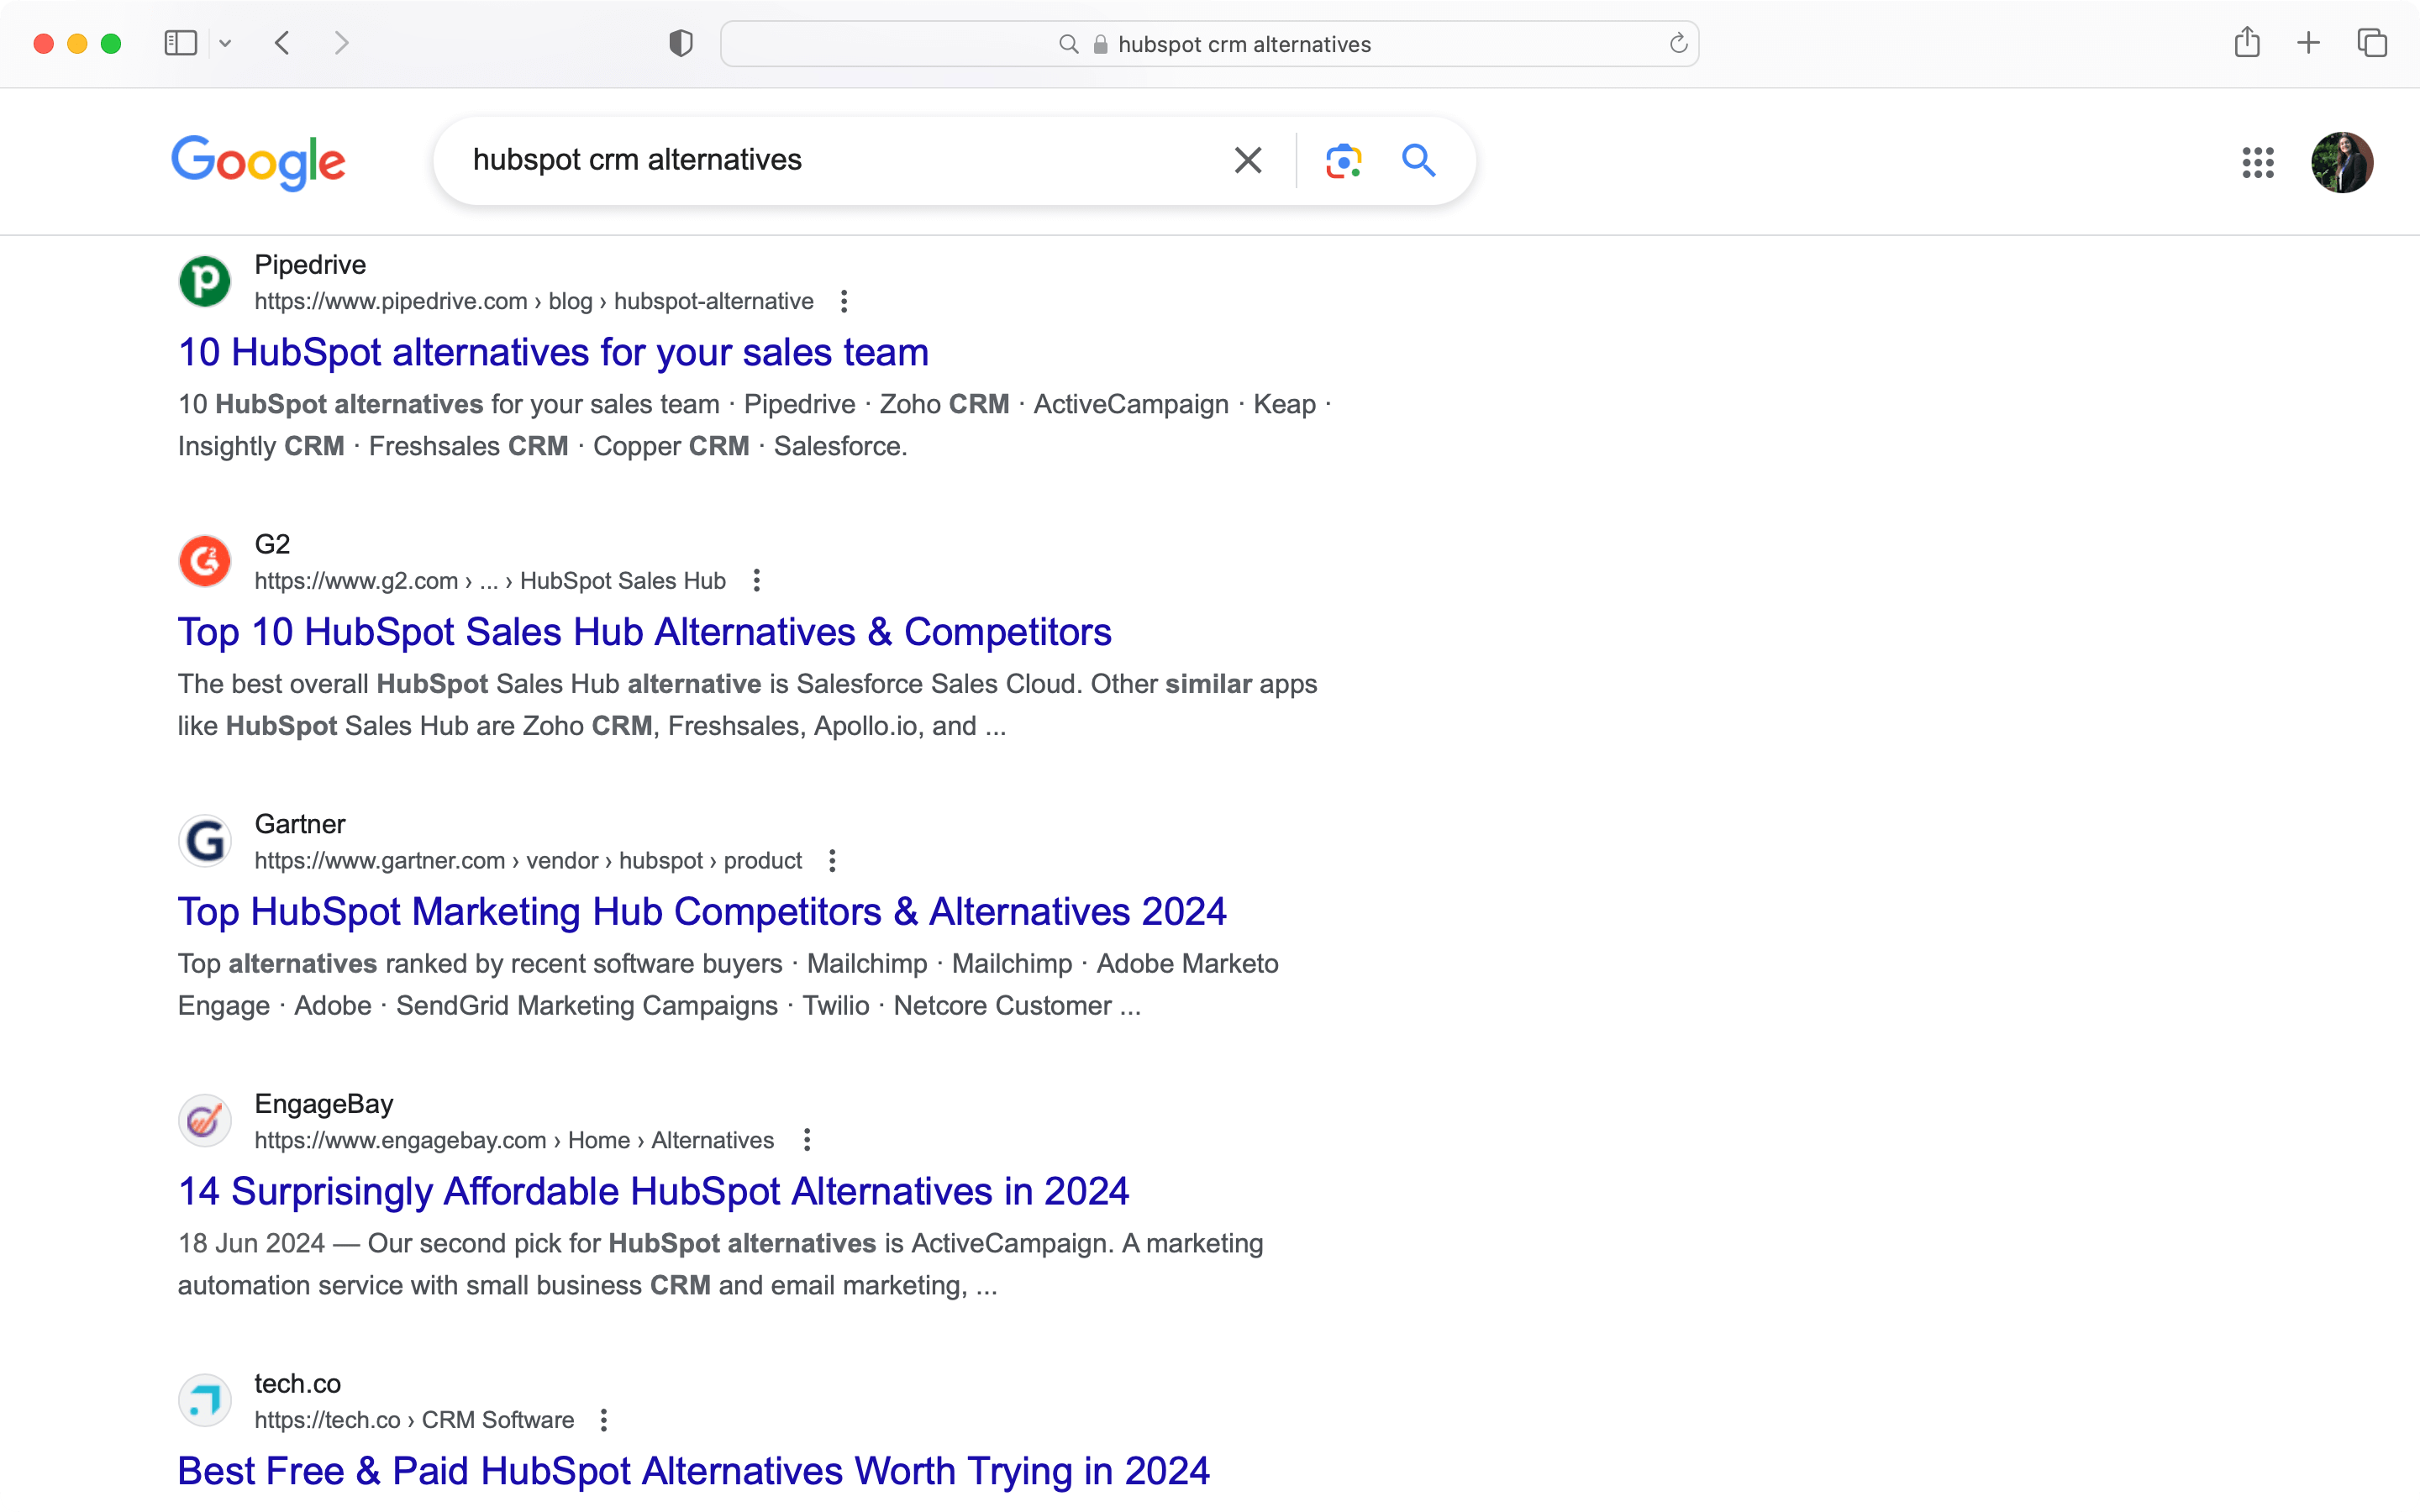Clear the search query with the X icon
The height and width of the screenshot is (1512, 2420).
(x=1247, y=160)
